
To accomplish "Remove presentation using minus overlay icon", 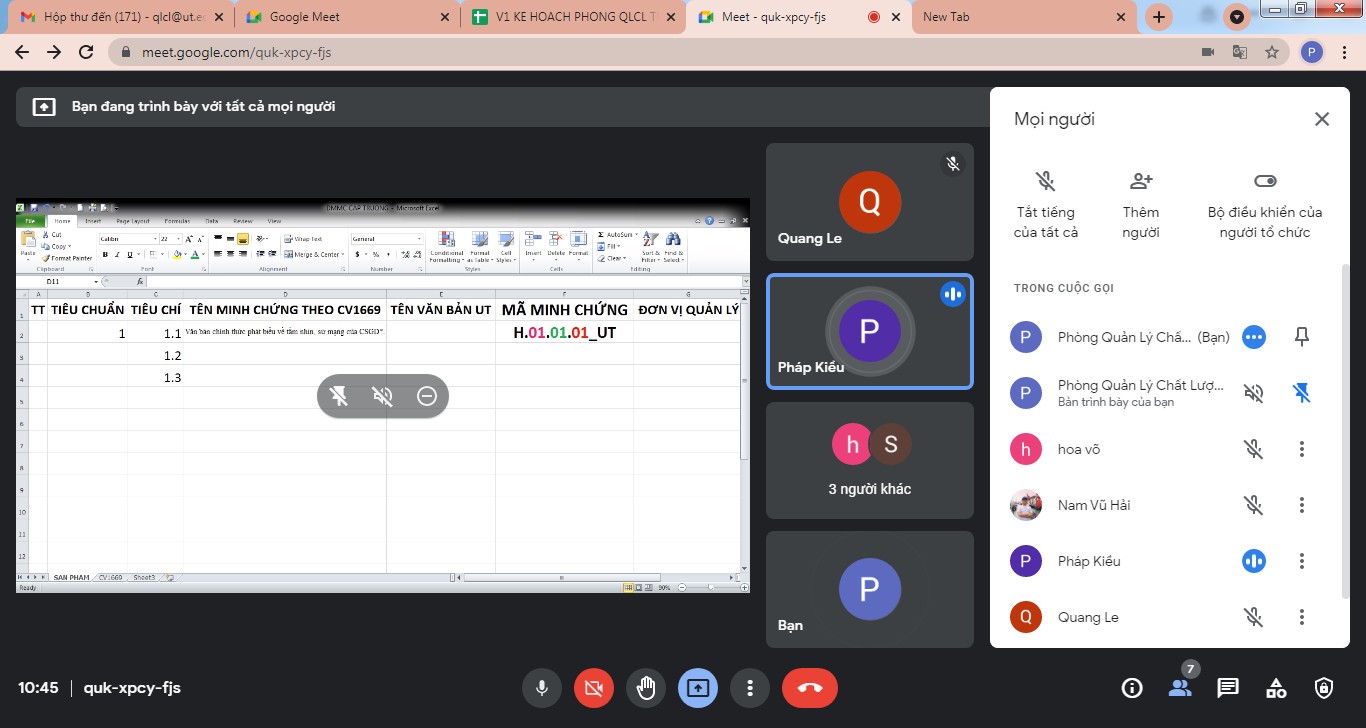I will (427, 397).
